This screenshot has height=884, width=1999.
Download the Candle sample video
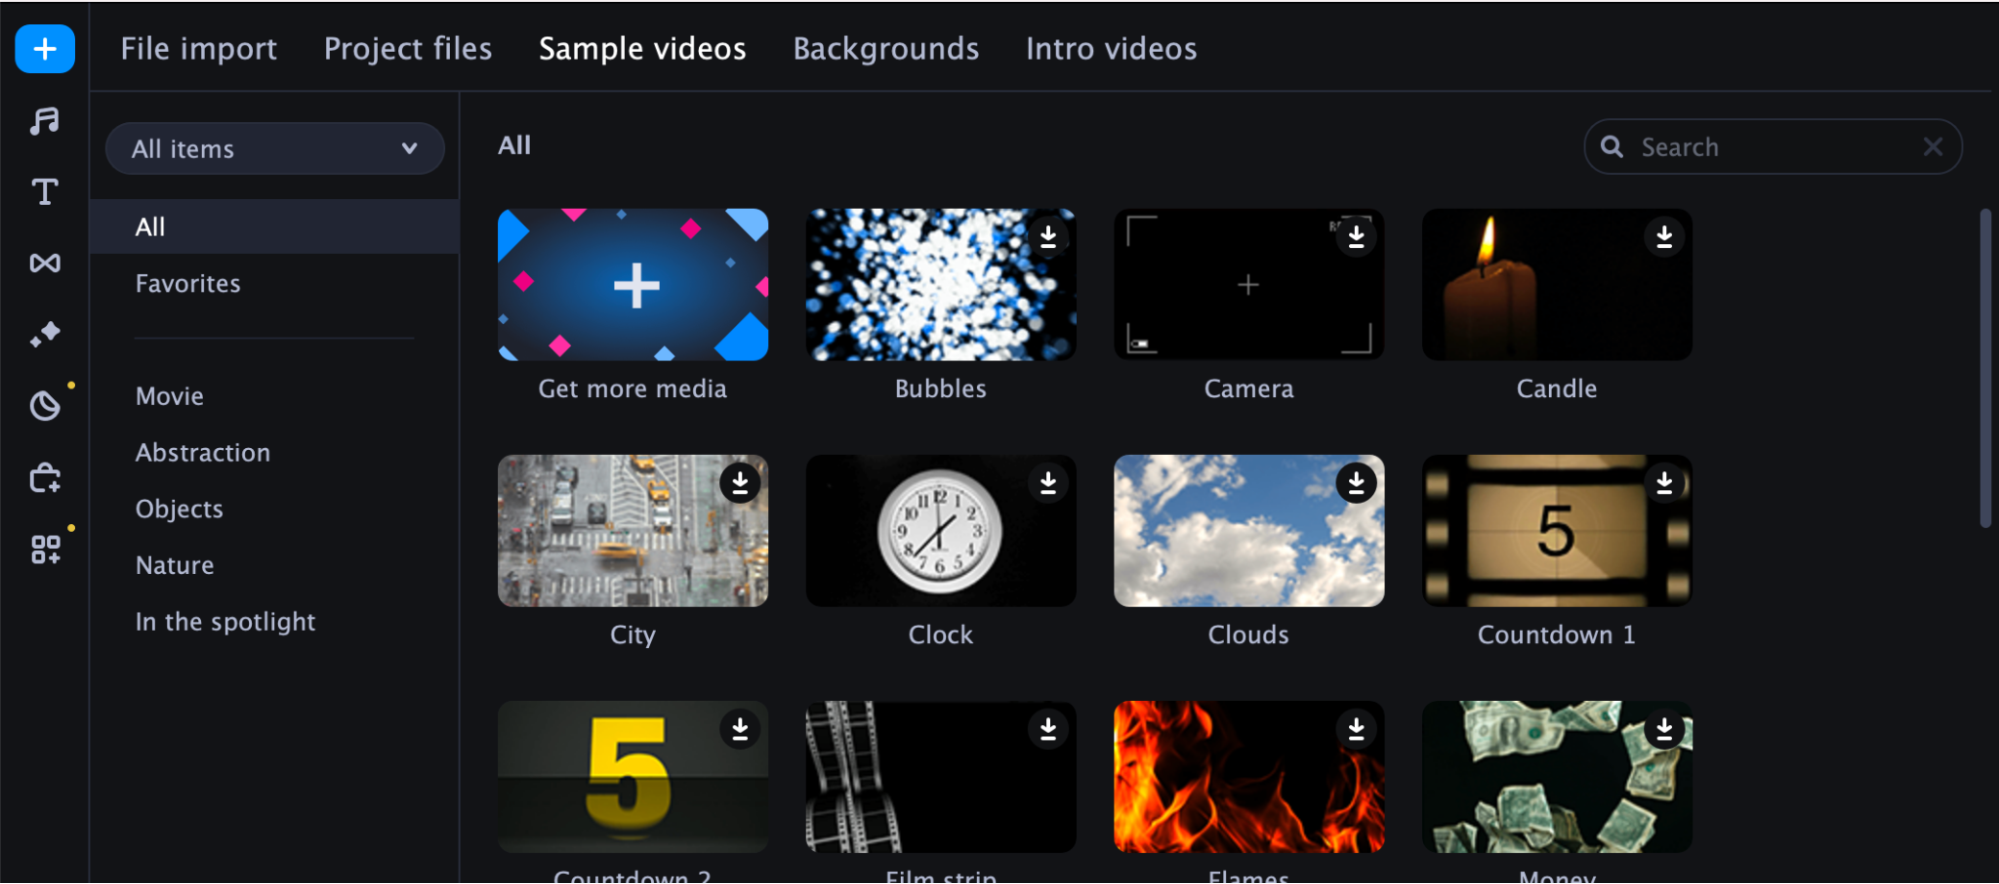(1664, 237)
